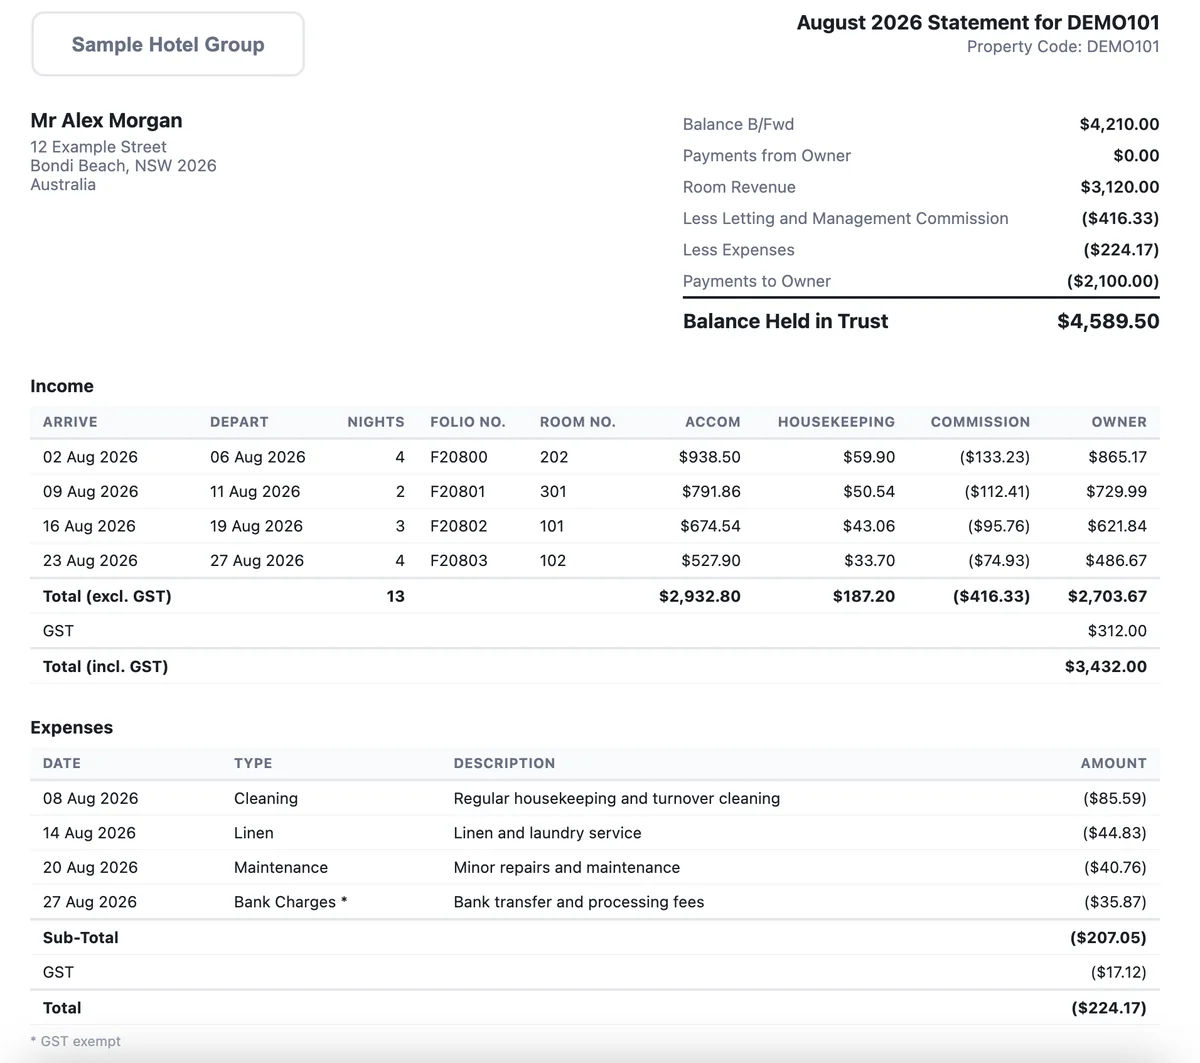Click the Balance B/Fwd amount $4,210.00
Viewport: 1200px width, 1063px height.
tap(1119, 124)
